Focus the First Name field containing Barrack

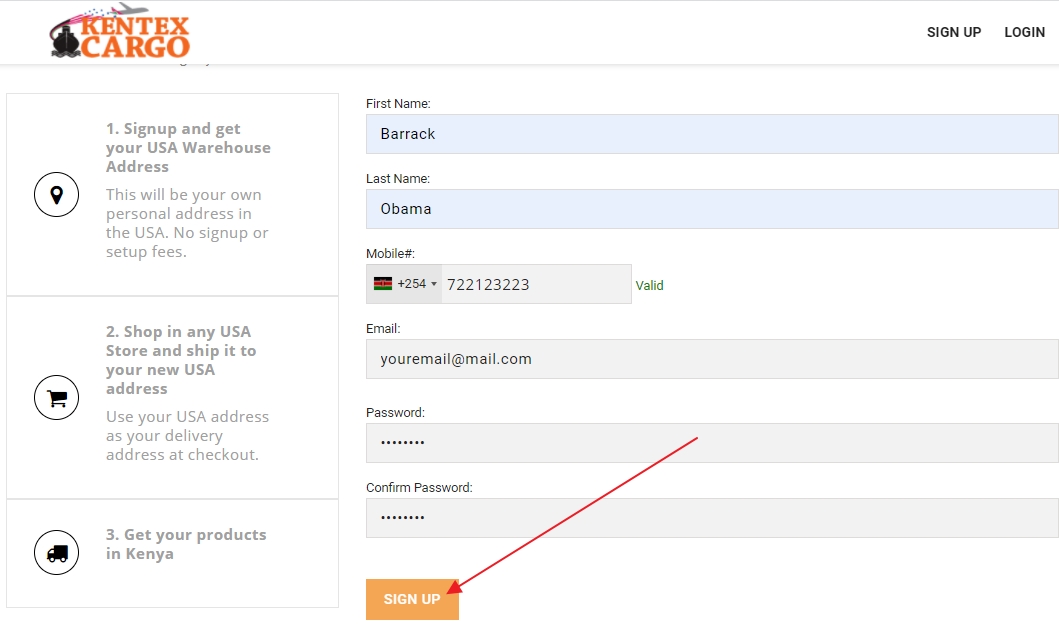(711, 134)
